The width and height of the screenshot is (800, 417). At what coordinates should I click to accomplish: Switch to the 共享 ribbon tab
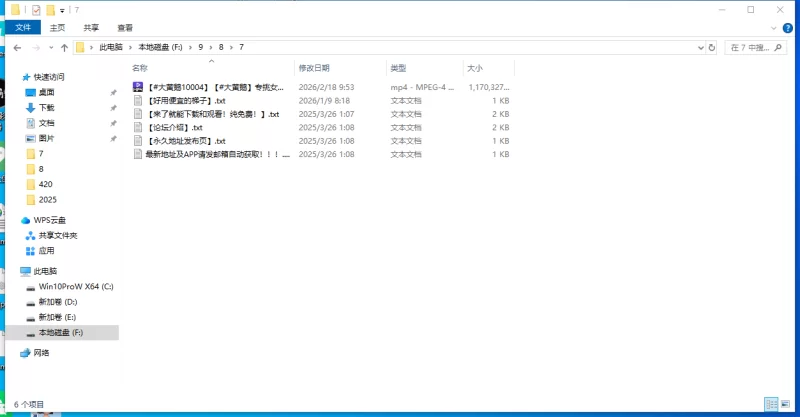coord(91,28)
